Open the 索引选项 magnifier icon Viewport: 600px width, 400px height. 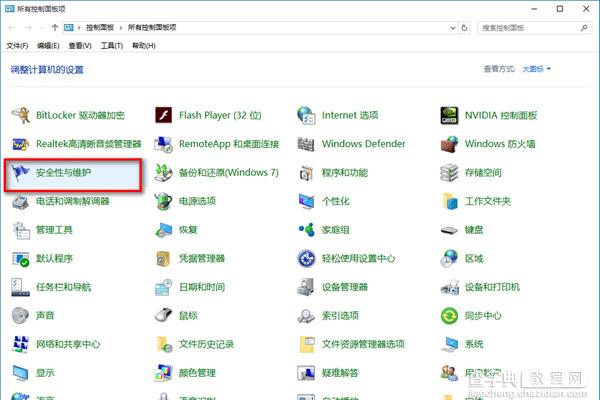tap(306, 316)
